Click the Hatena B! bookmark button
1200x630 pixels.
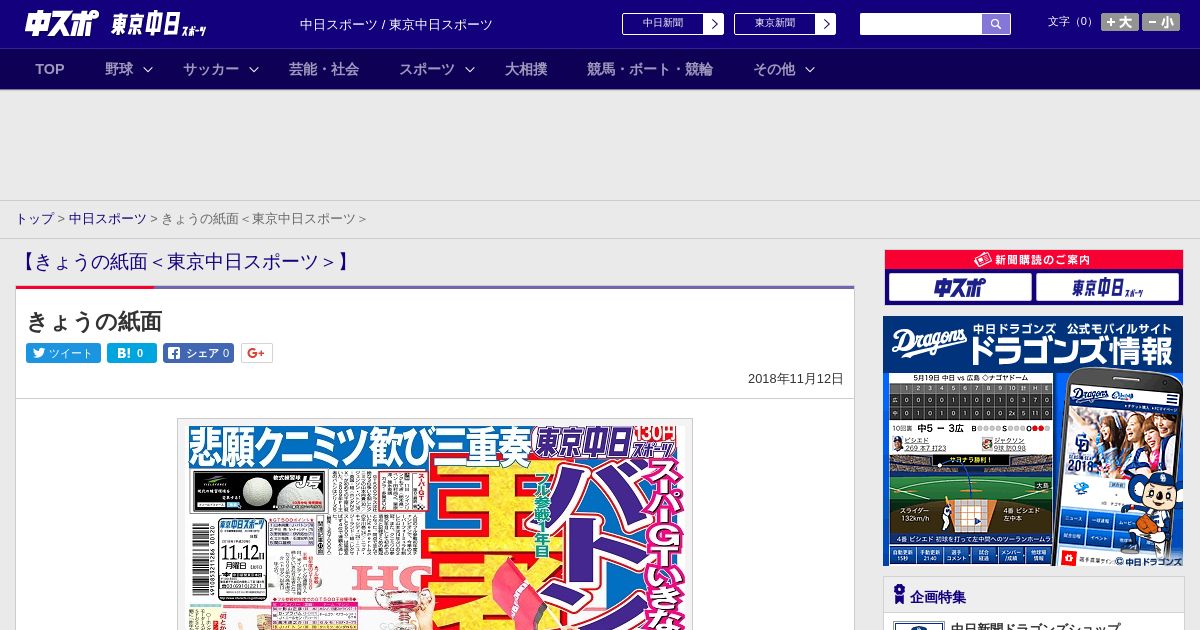tap(132, 353)
